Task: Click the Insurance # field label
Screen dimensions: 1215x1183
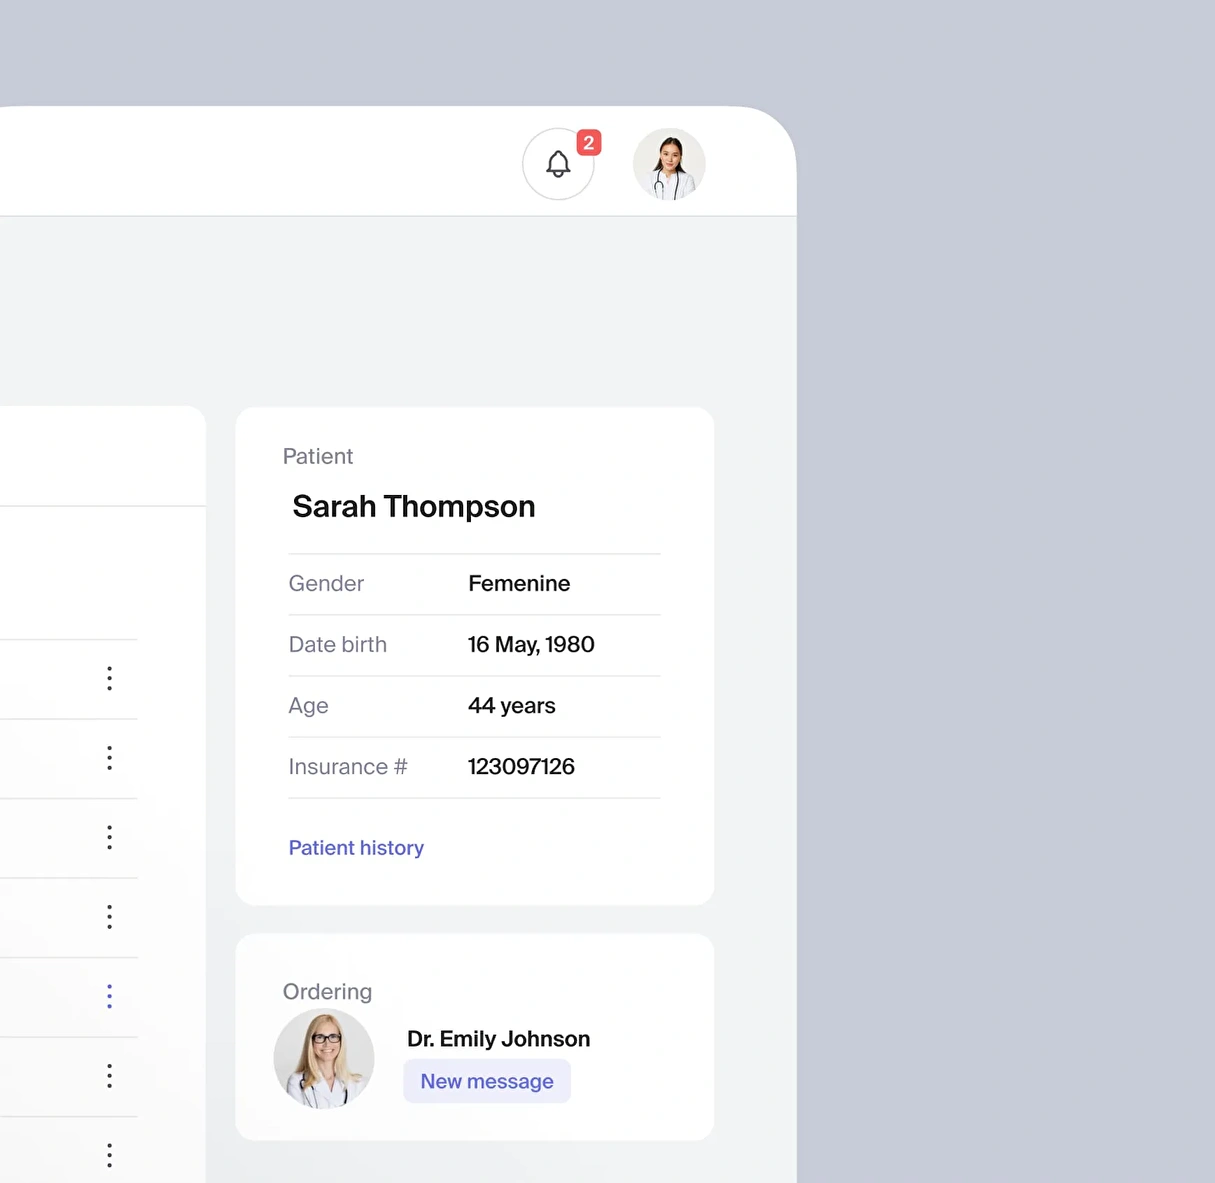Action: tap(348, 767)
